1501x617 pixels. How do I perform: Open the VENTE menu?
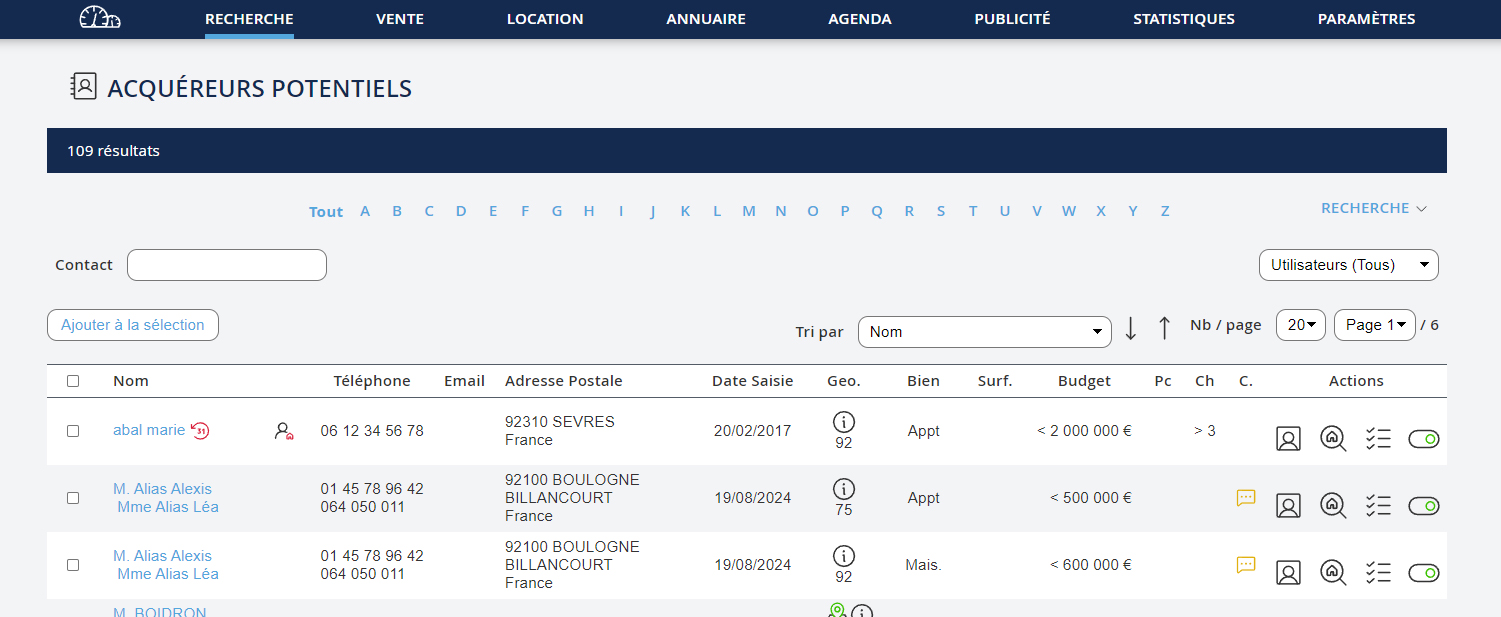400,19
